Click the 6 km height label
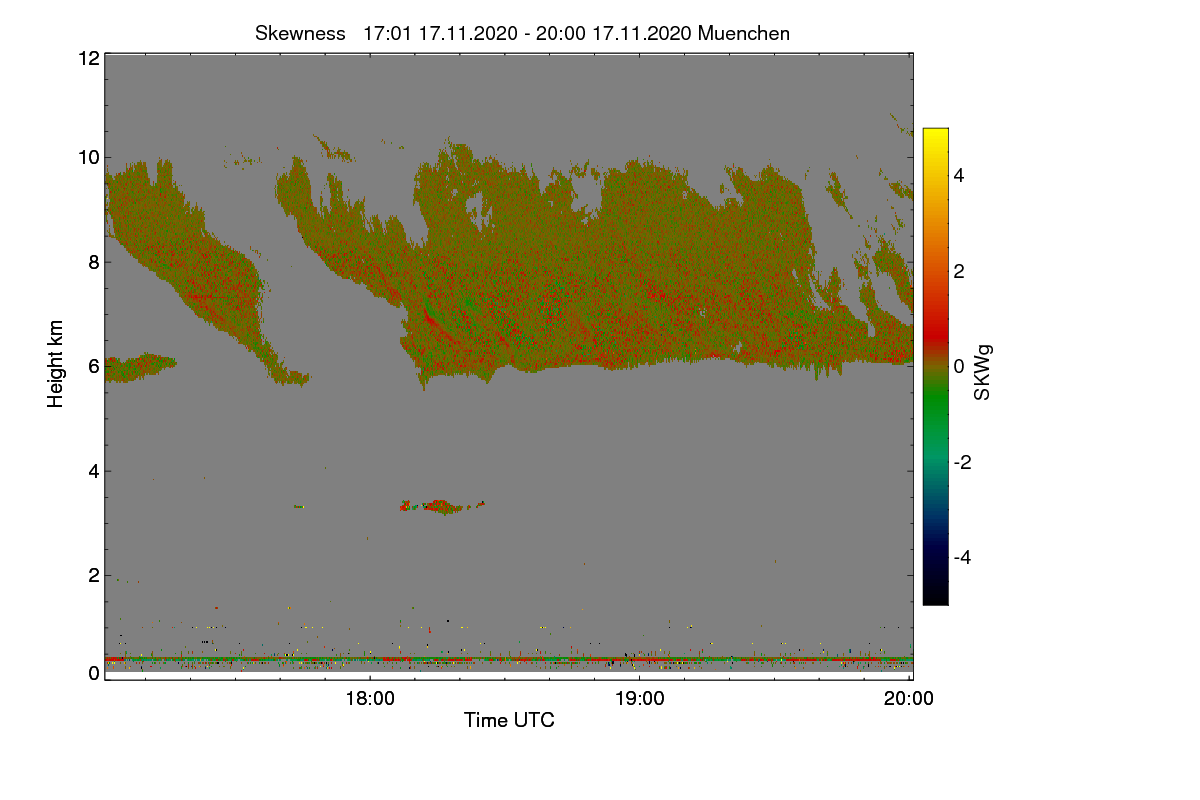 [93, 366]
